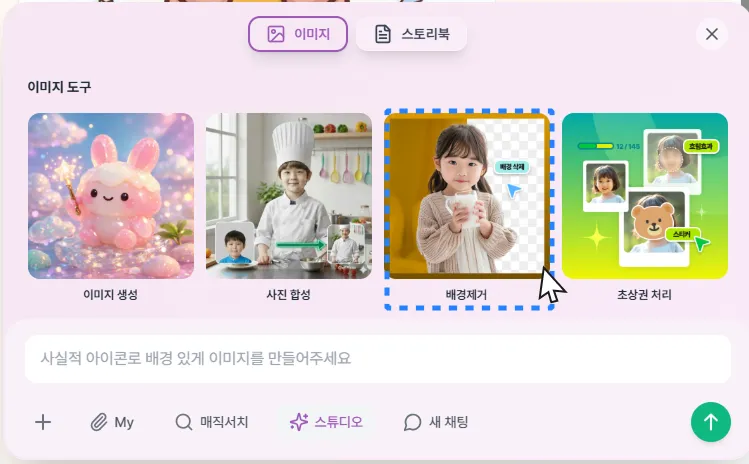The height and width of the screenshot is (464, 749).
Task: Open the 초상권 처리 tool thumbnail
Action: click(x=645, y=196)
